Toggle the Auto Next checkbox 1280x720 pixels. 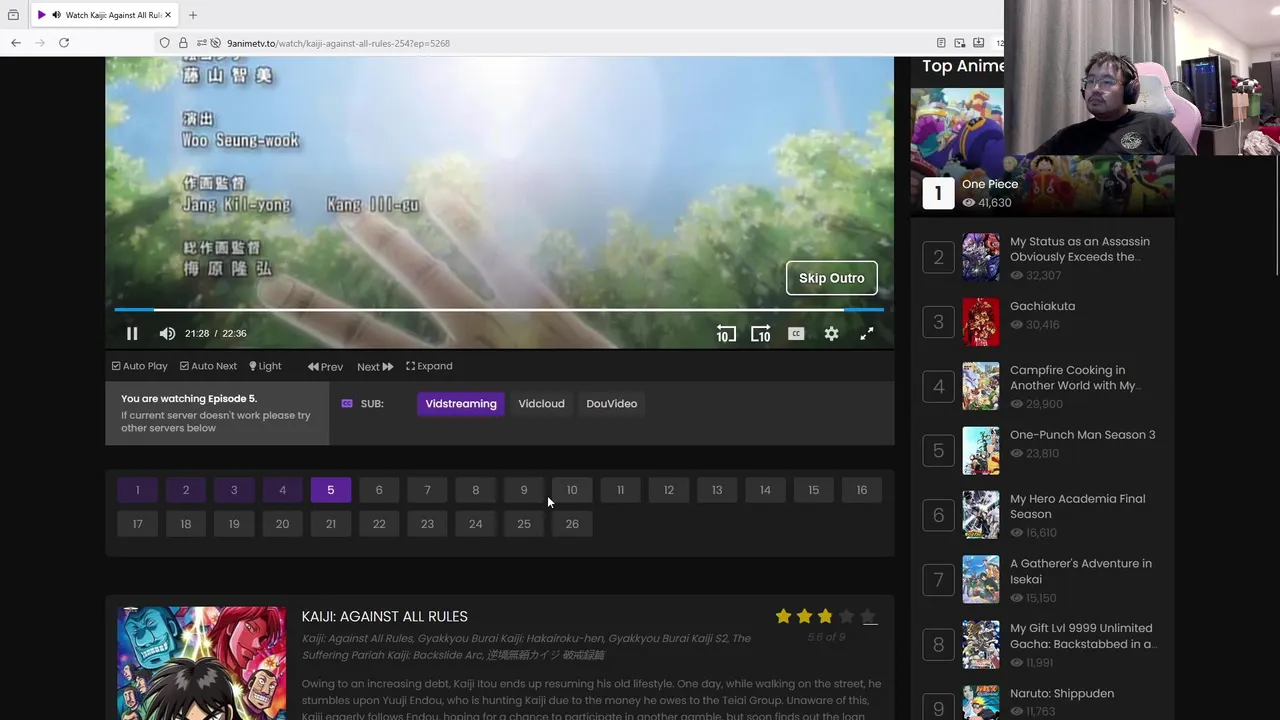[208, 366]
